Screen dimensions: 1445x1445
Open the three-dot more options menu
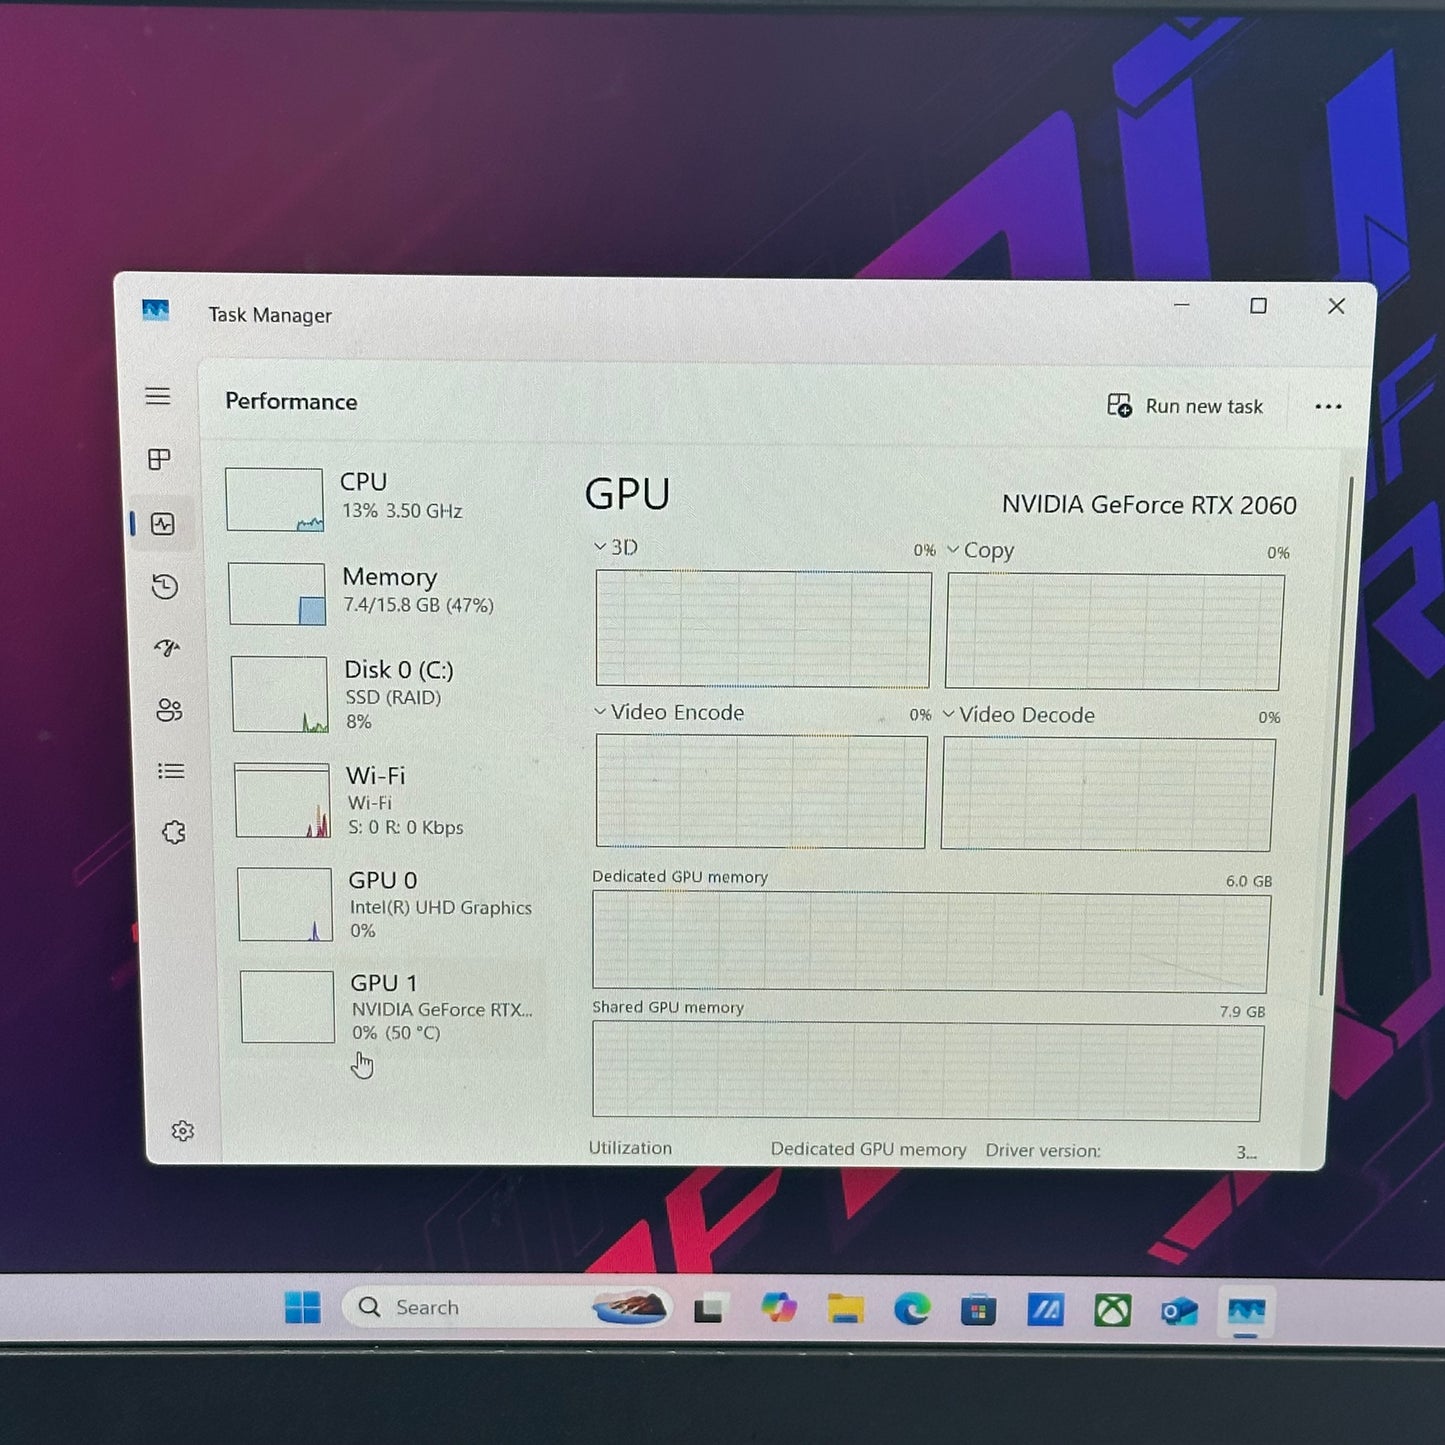click(x=1328, y=406)
